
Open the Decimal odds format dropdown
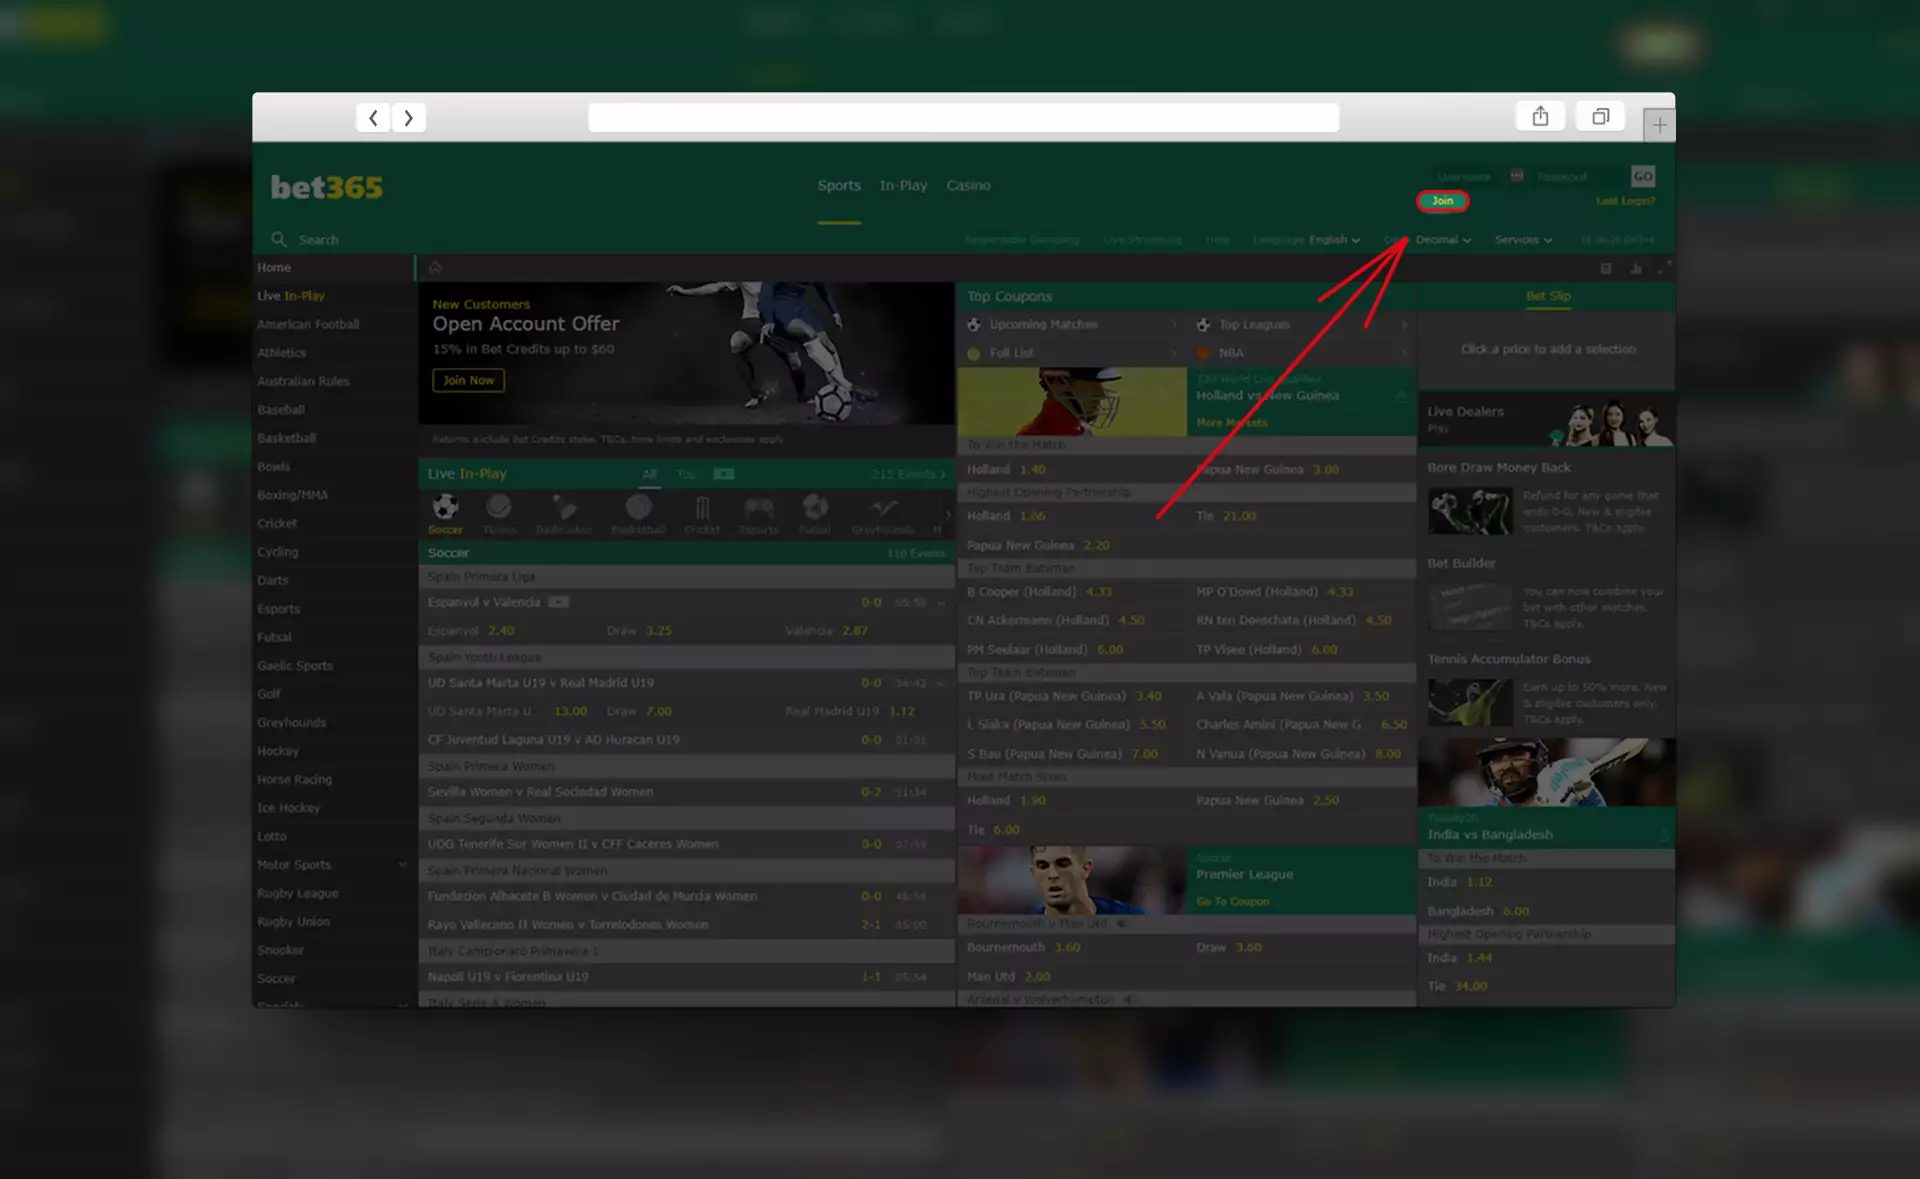pos(1442,240)
